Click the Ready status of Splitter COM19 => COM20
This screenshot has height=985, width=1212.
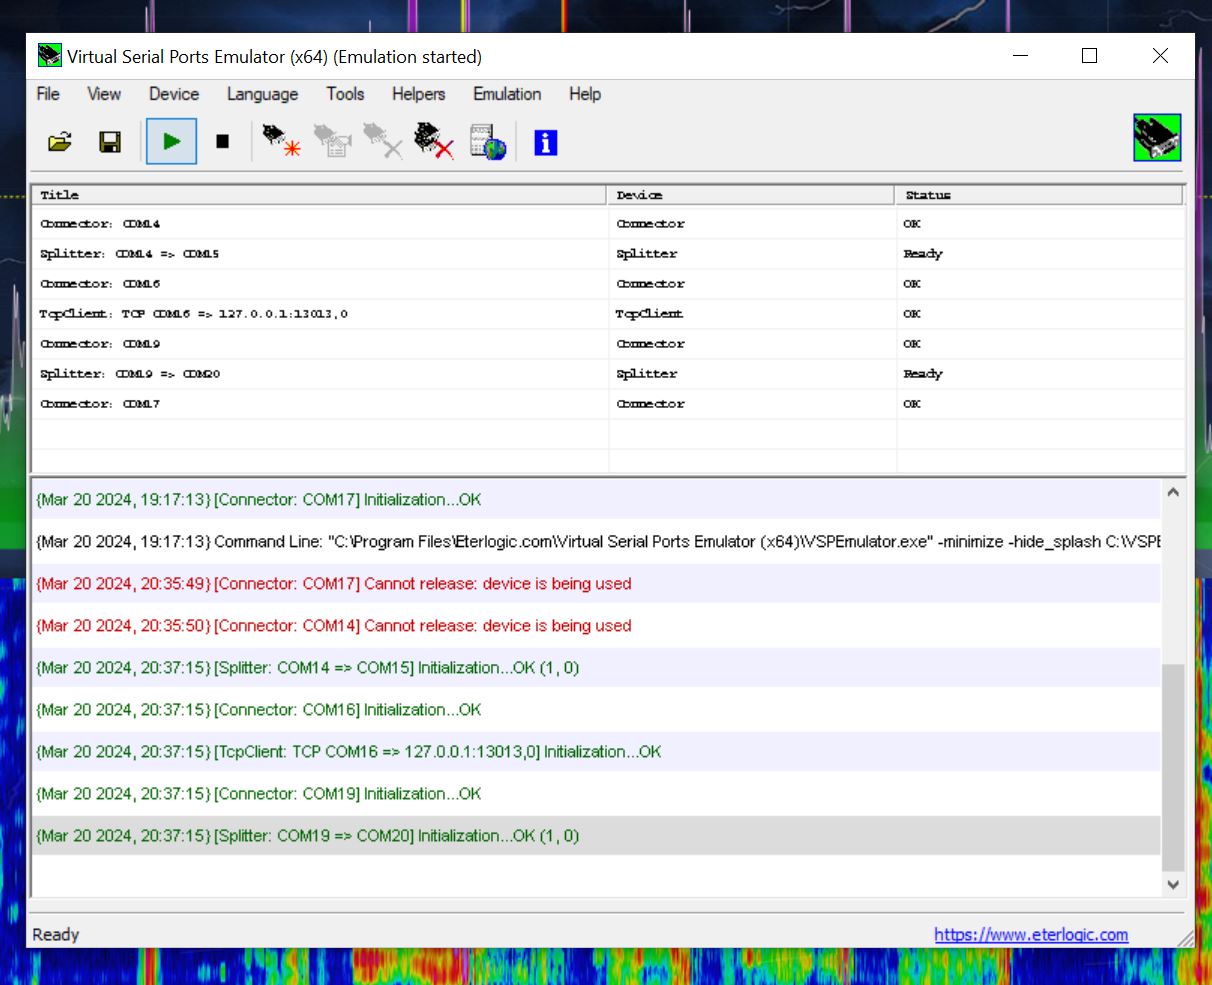pyautogui.click(x=922, y=374)
